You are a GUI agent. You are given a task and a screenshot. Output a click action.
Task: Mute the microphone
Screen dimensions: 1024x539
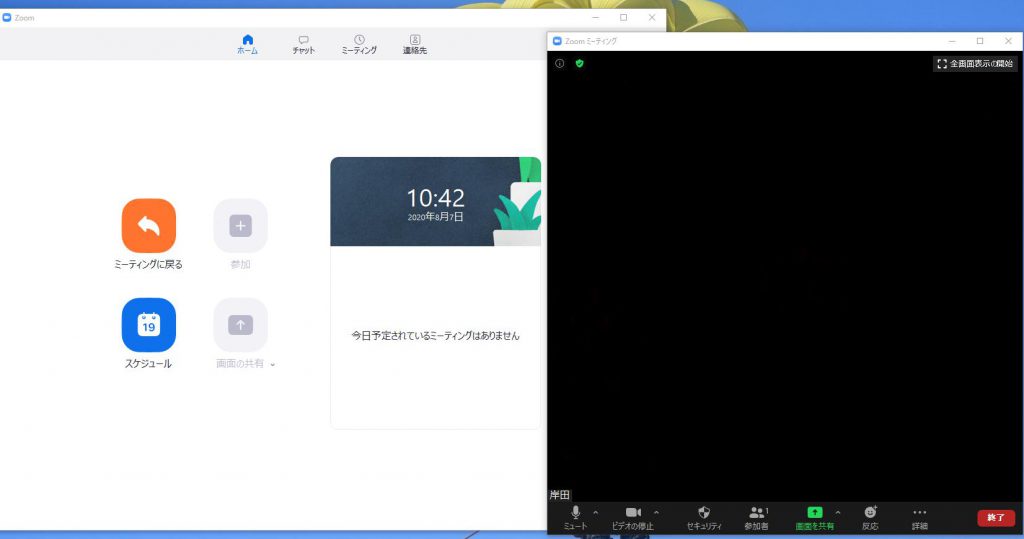point(575,513)
